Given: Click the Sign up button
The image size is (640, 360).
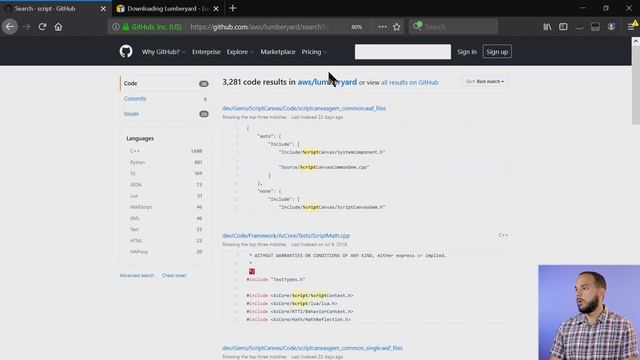Looking at the screenshot, I should click(497, 52).
